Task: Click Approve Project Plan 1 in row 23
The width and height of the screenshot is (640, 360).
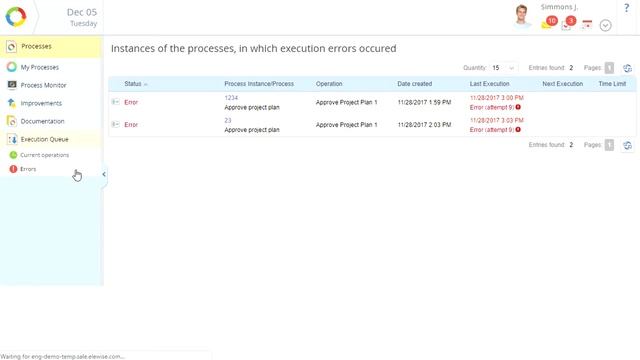Action: [347, 125]
